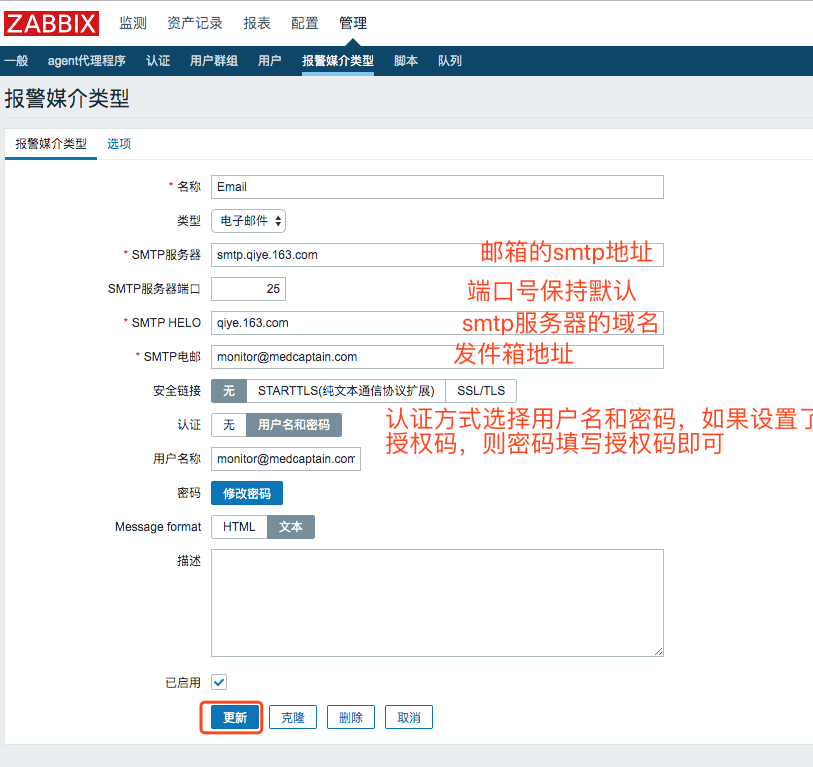Image resolution: width=813 pixels, height=767 pixels.
Task: Go to the 用户 submenu
Action: [x=270, y=61]
